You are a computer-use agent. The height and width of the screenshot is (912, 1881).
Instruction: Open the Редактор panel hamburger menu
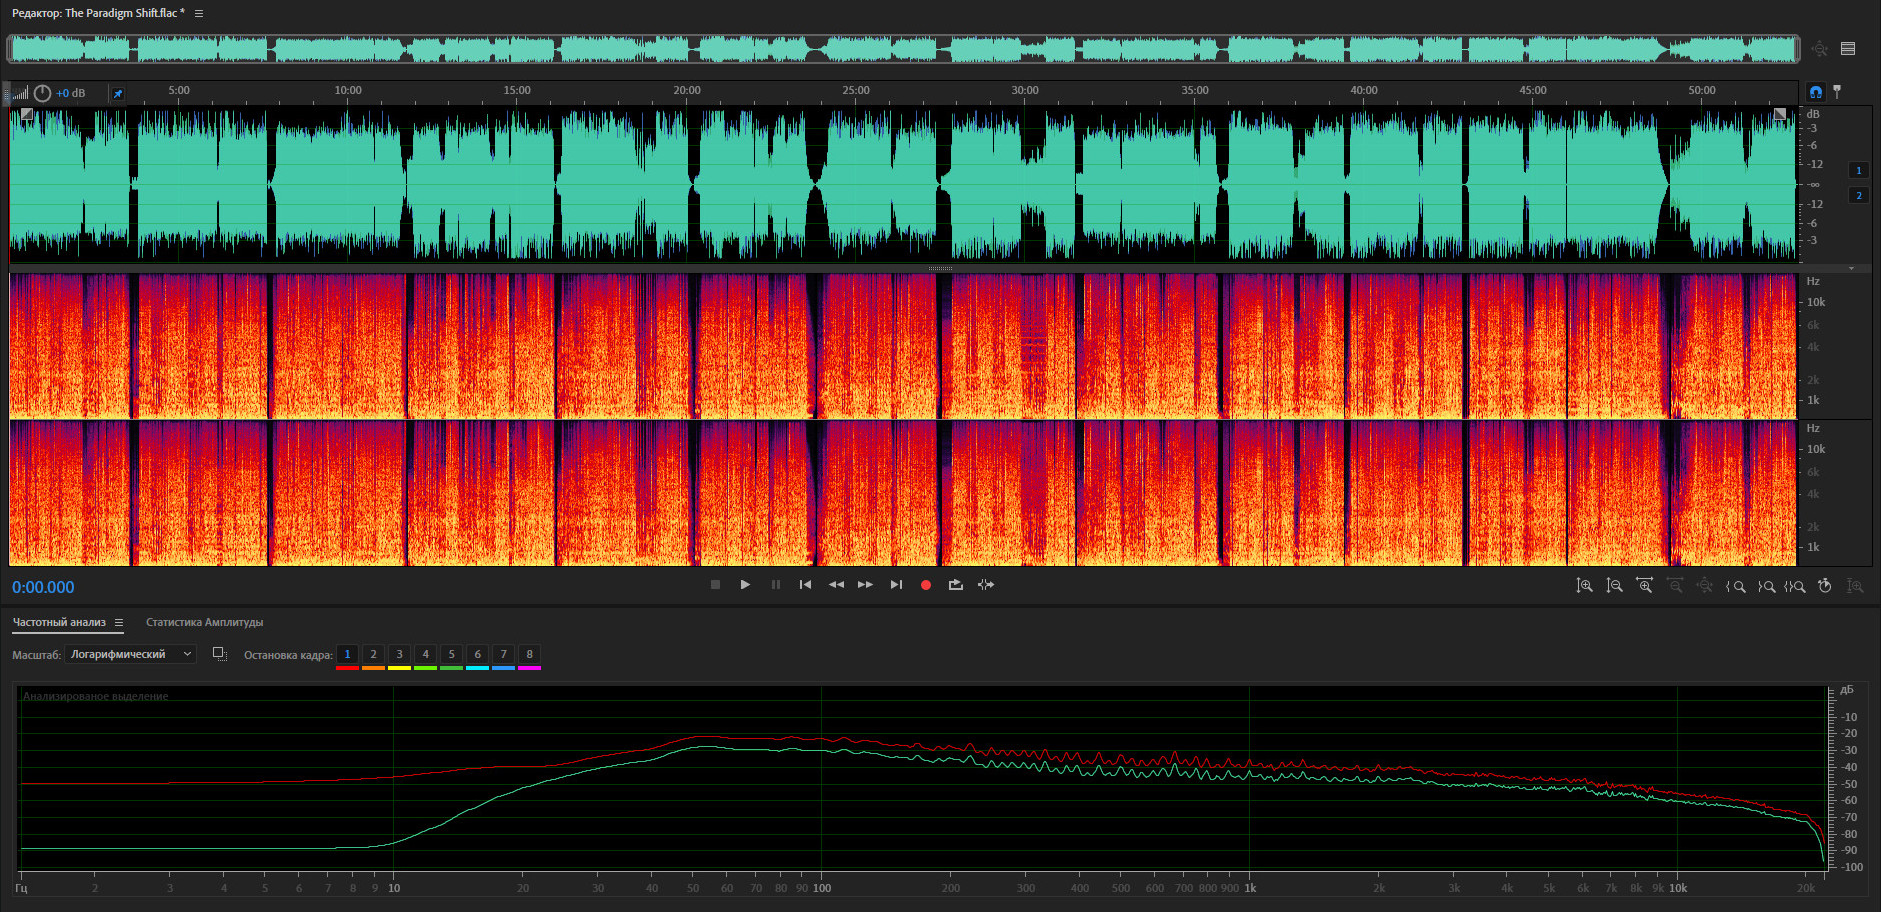pyautogui.click(x=199, y=14)
